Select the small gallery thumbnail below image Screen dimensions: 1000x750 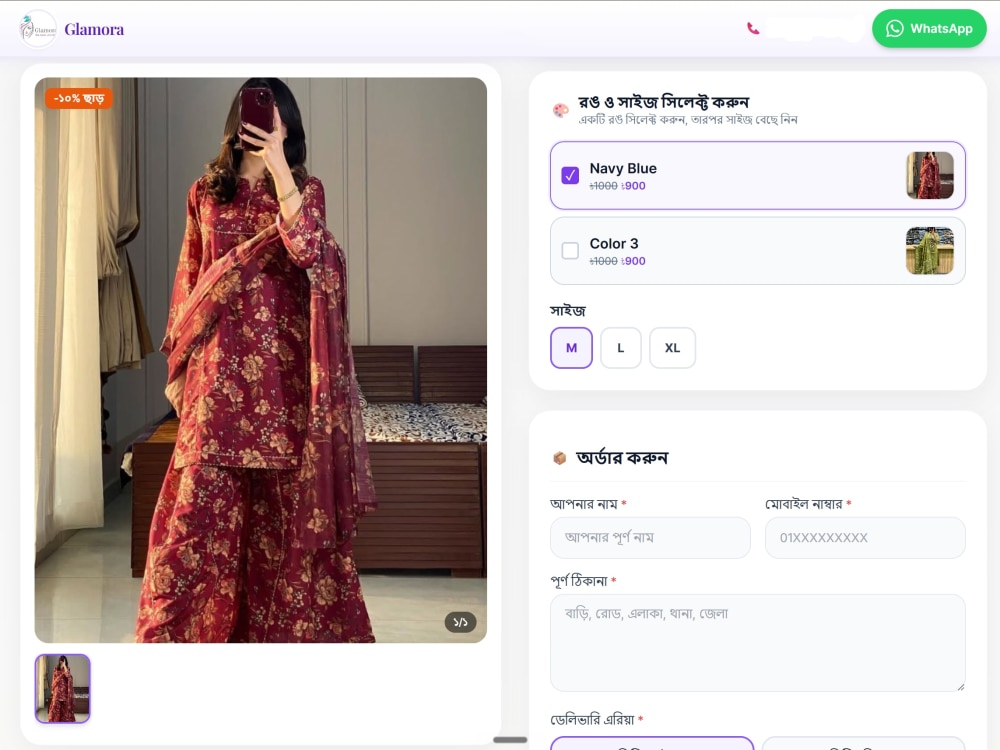click(x=62, y=689)
